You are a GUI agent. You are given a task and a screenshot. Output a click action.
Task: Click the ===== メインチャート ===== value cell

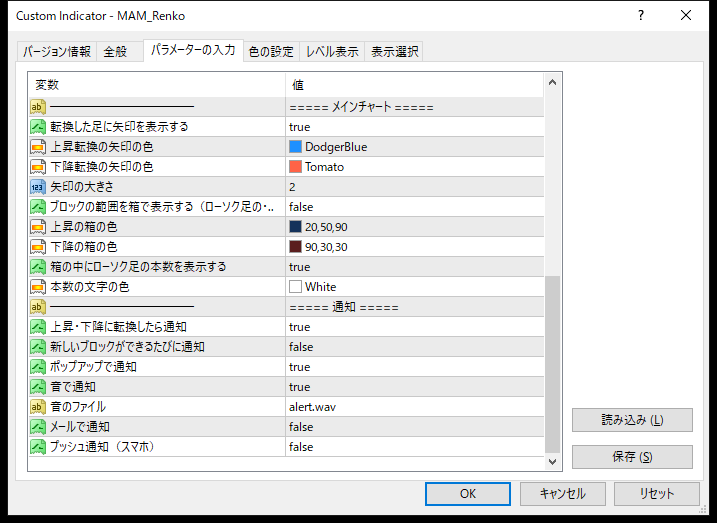click(x=414, y=107)
